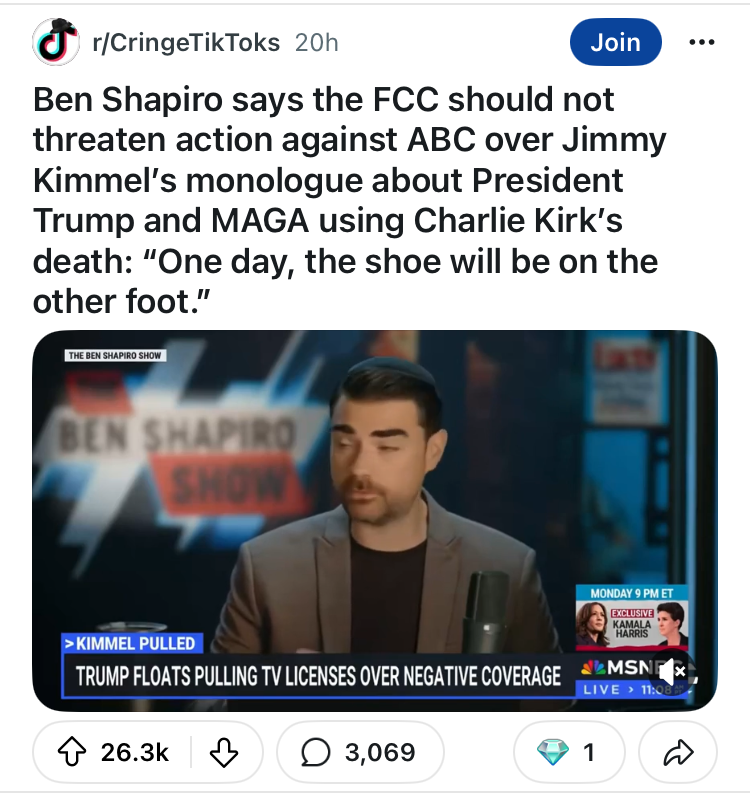Tap the comments speech bubble icon
This screenshot has width=750, height=795.
tap(313, 751)
